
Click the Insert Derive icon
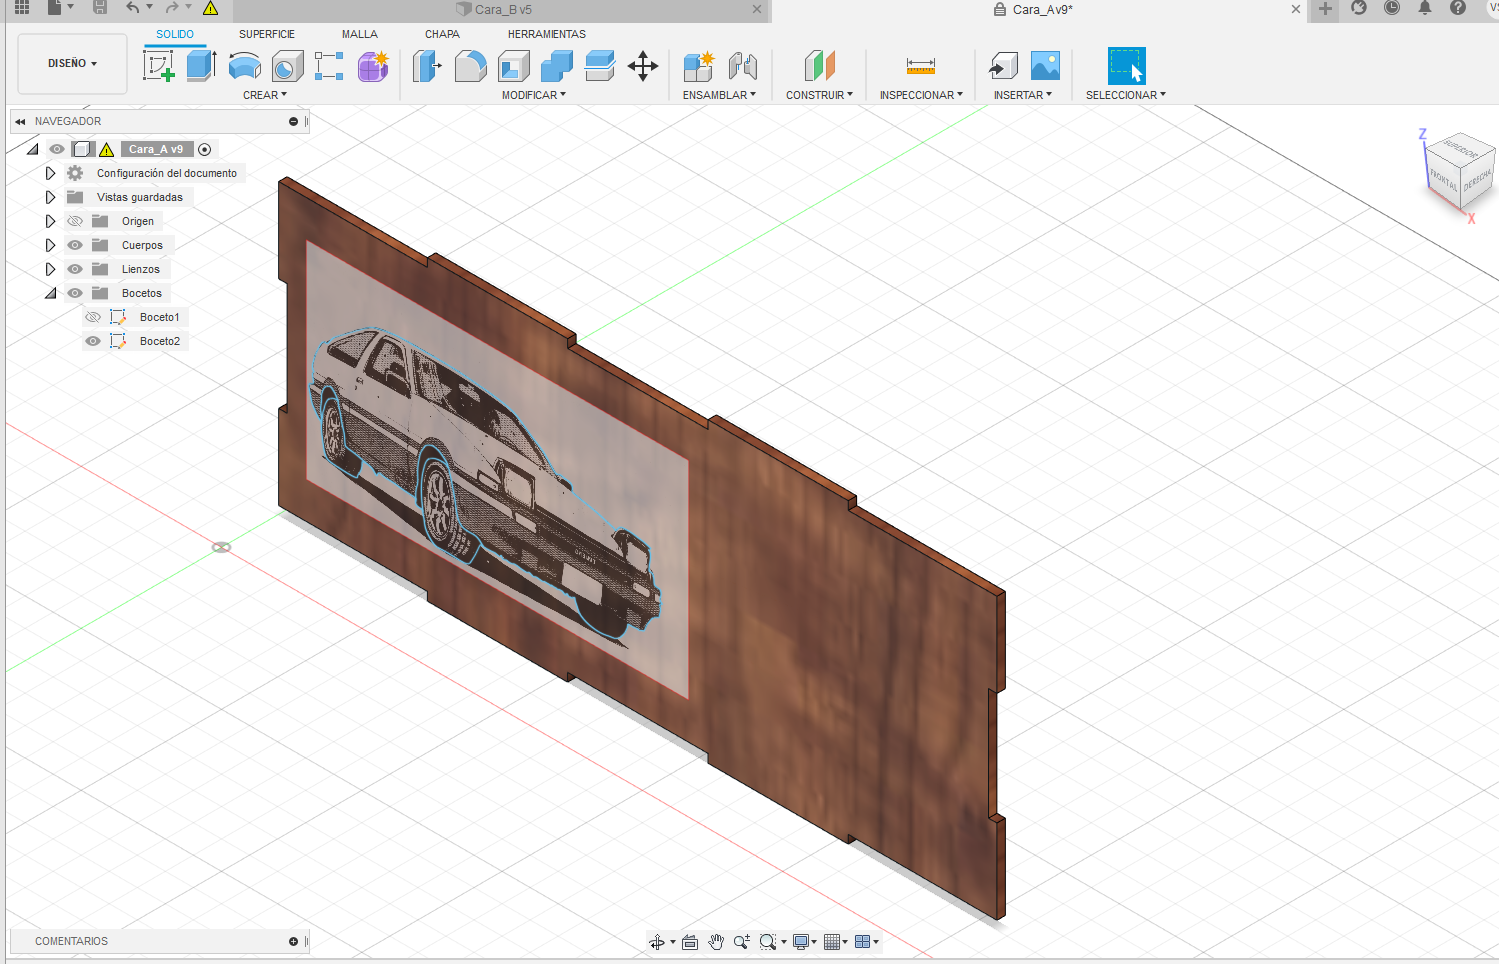point(1002,66)
